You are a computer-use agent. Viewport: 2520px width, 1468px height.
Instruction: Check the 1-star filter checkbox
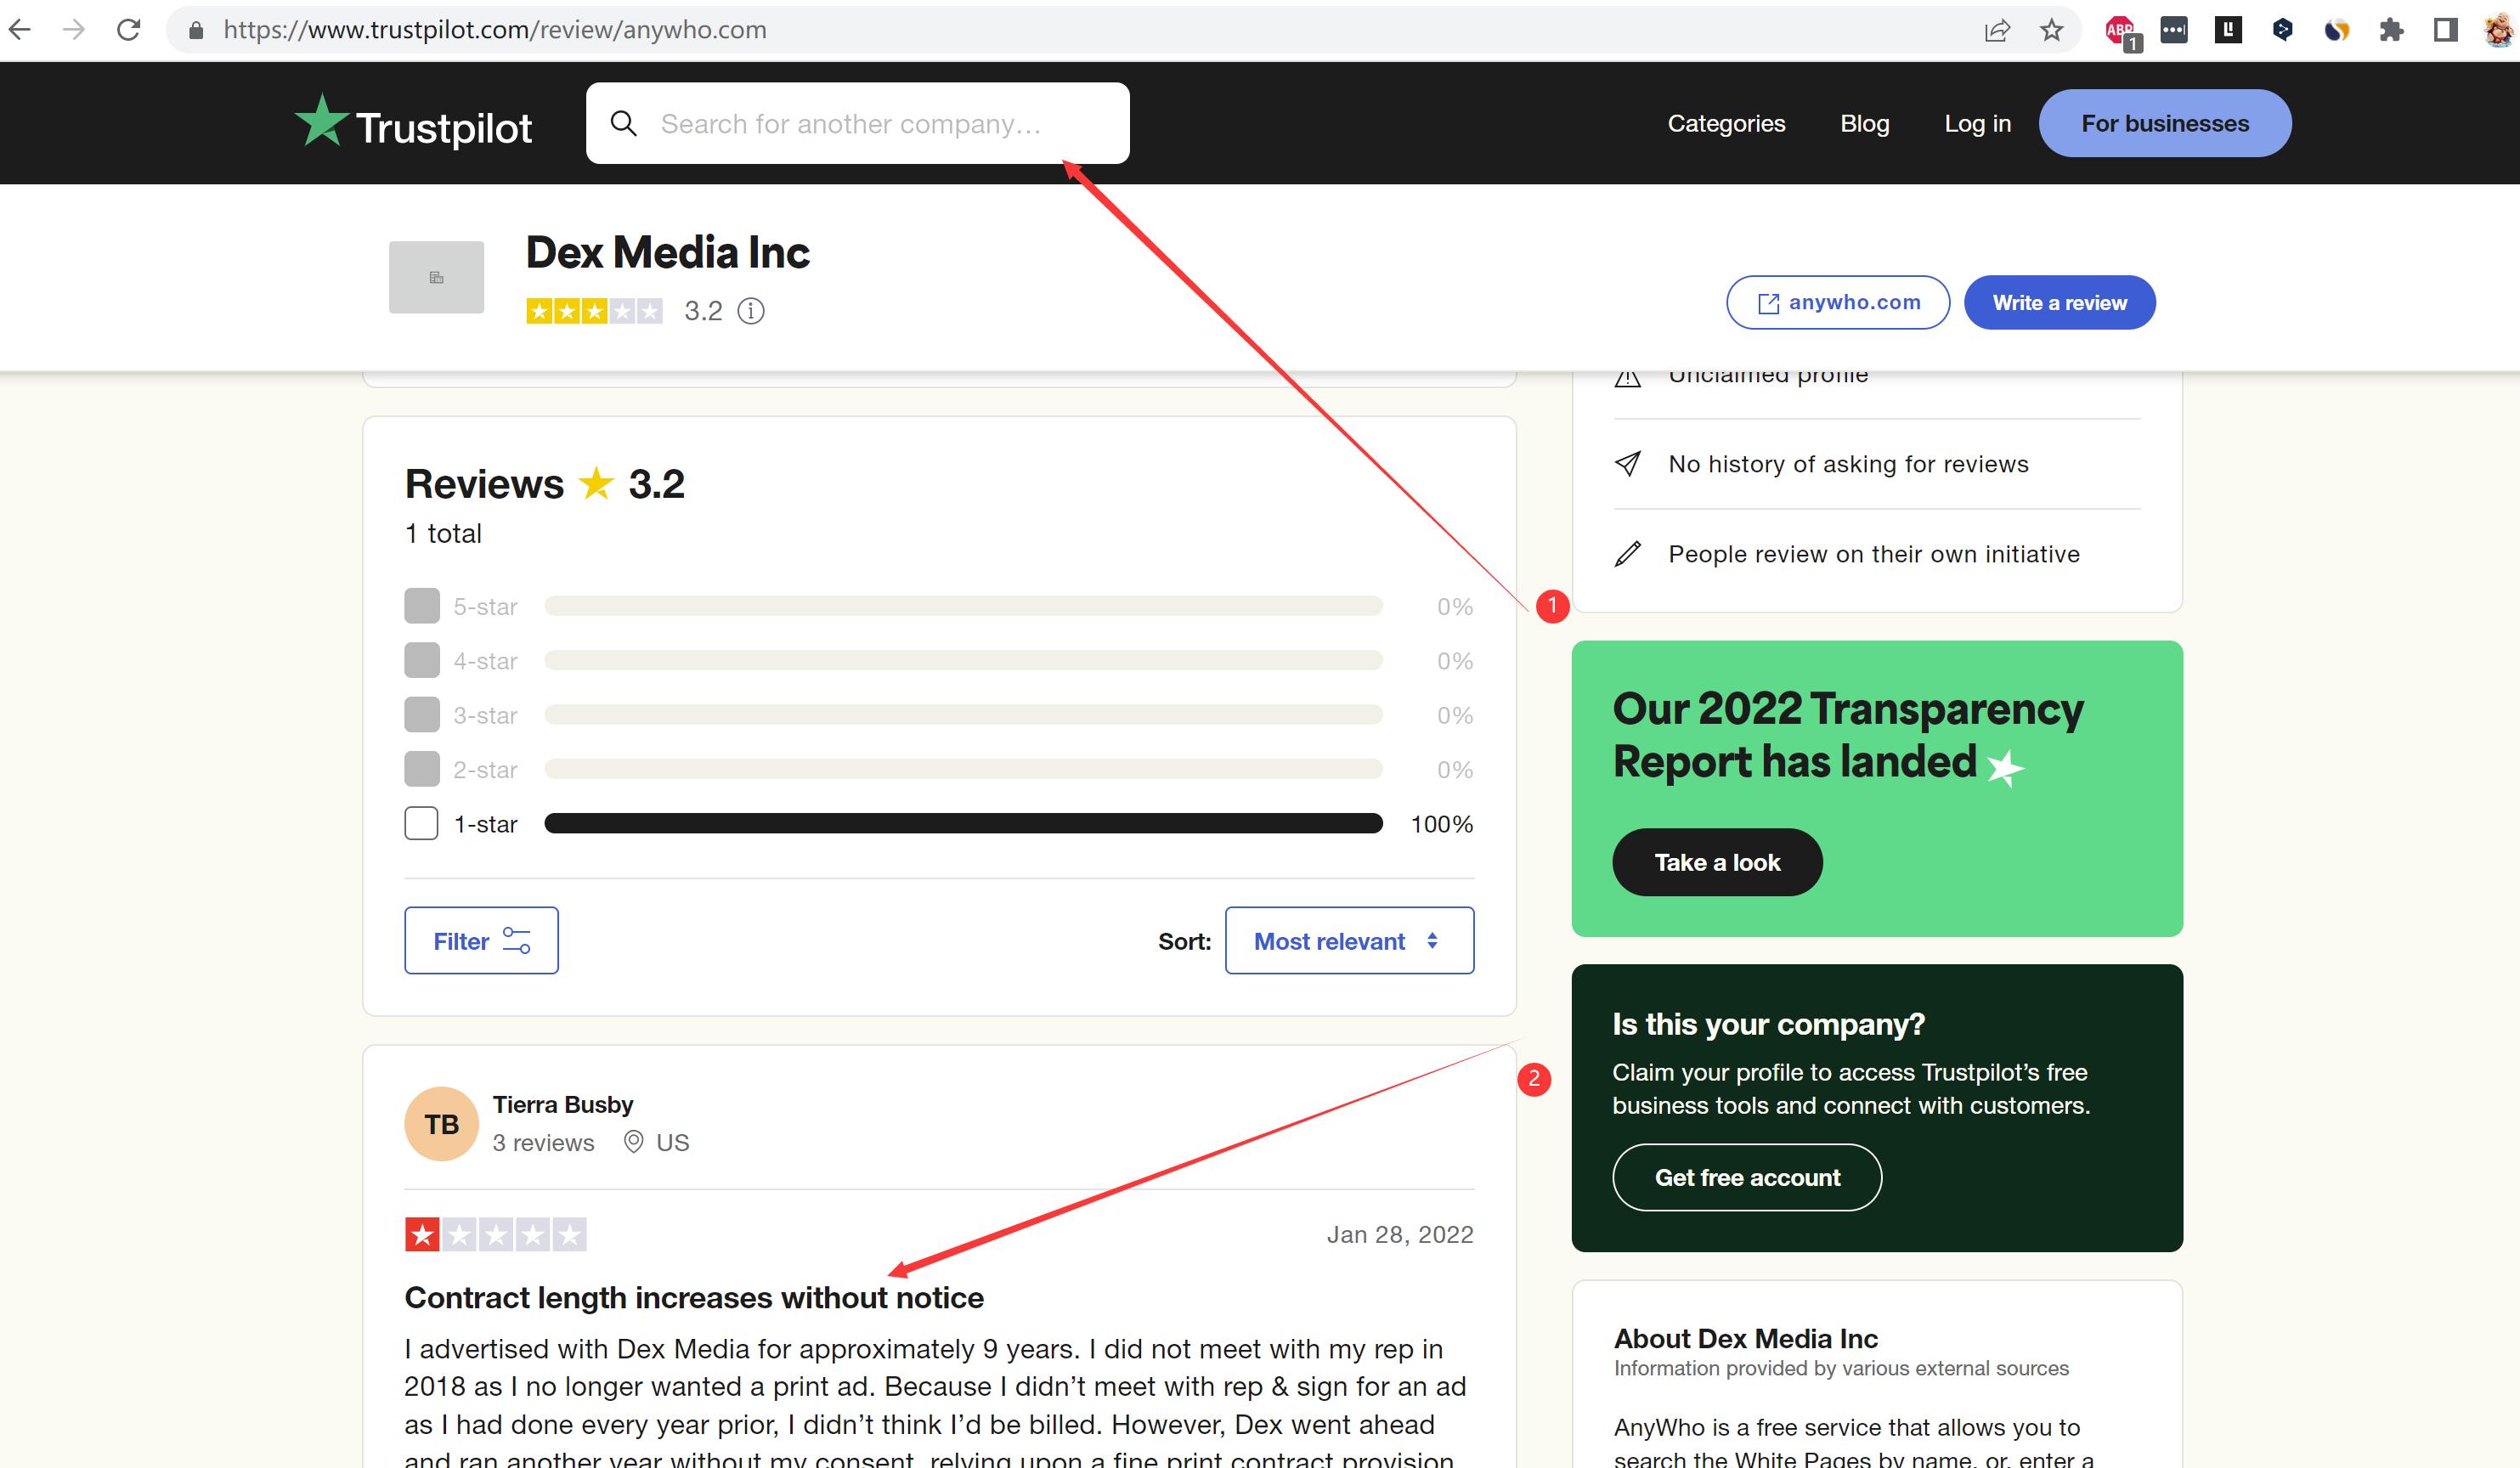pos(421,824)
